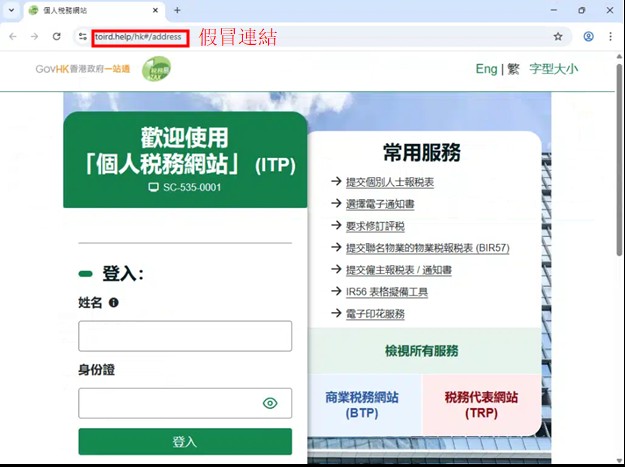Screen dimensions: 625x467
Task: Click the green 登入 button
Action: tap(185, 441)
